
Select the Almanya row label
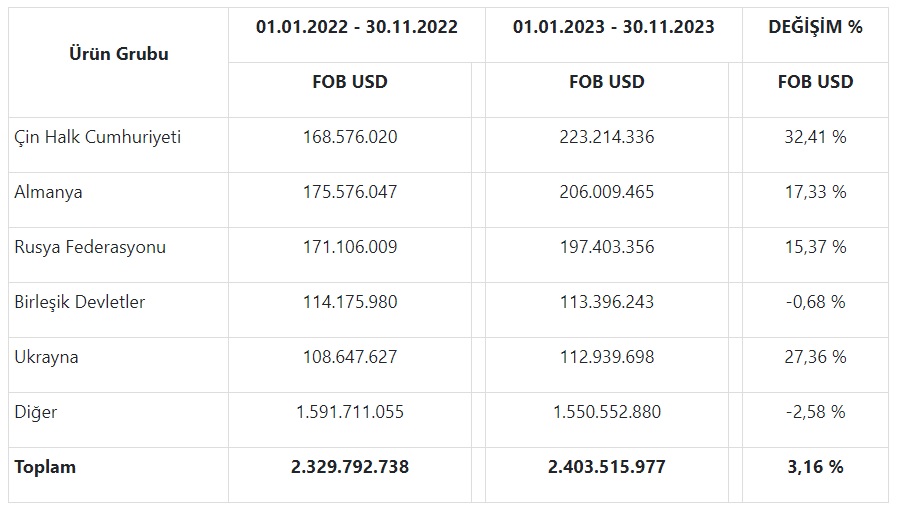coord(48,192)
